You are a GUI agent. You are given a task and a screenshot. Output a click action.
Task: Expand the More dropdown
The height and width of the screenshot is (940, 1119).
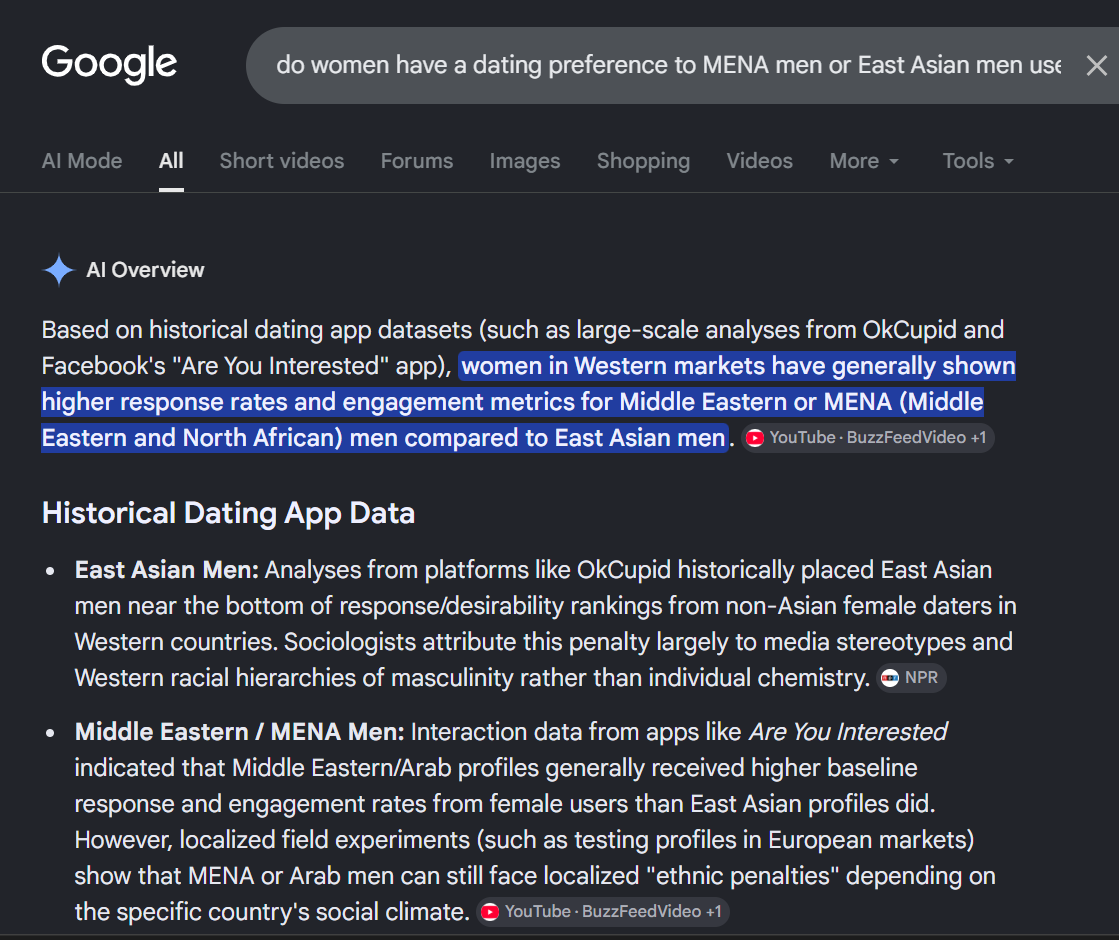[x=864, y=161]
